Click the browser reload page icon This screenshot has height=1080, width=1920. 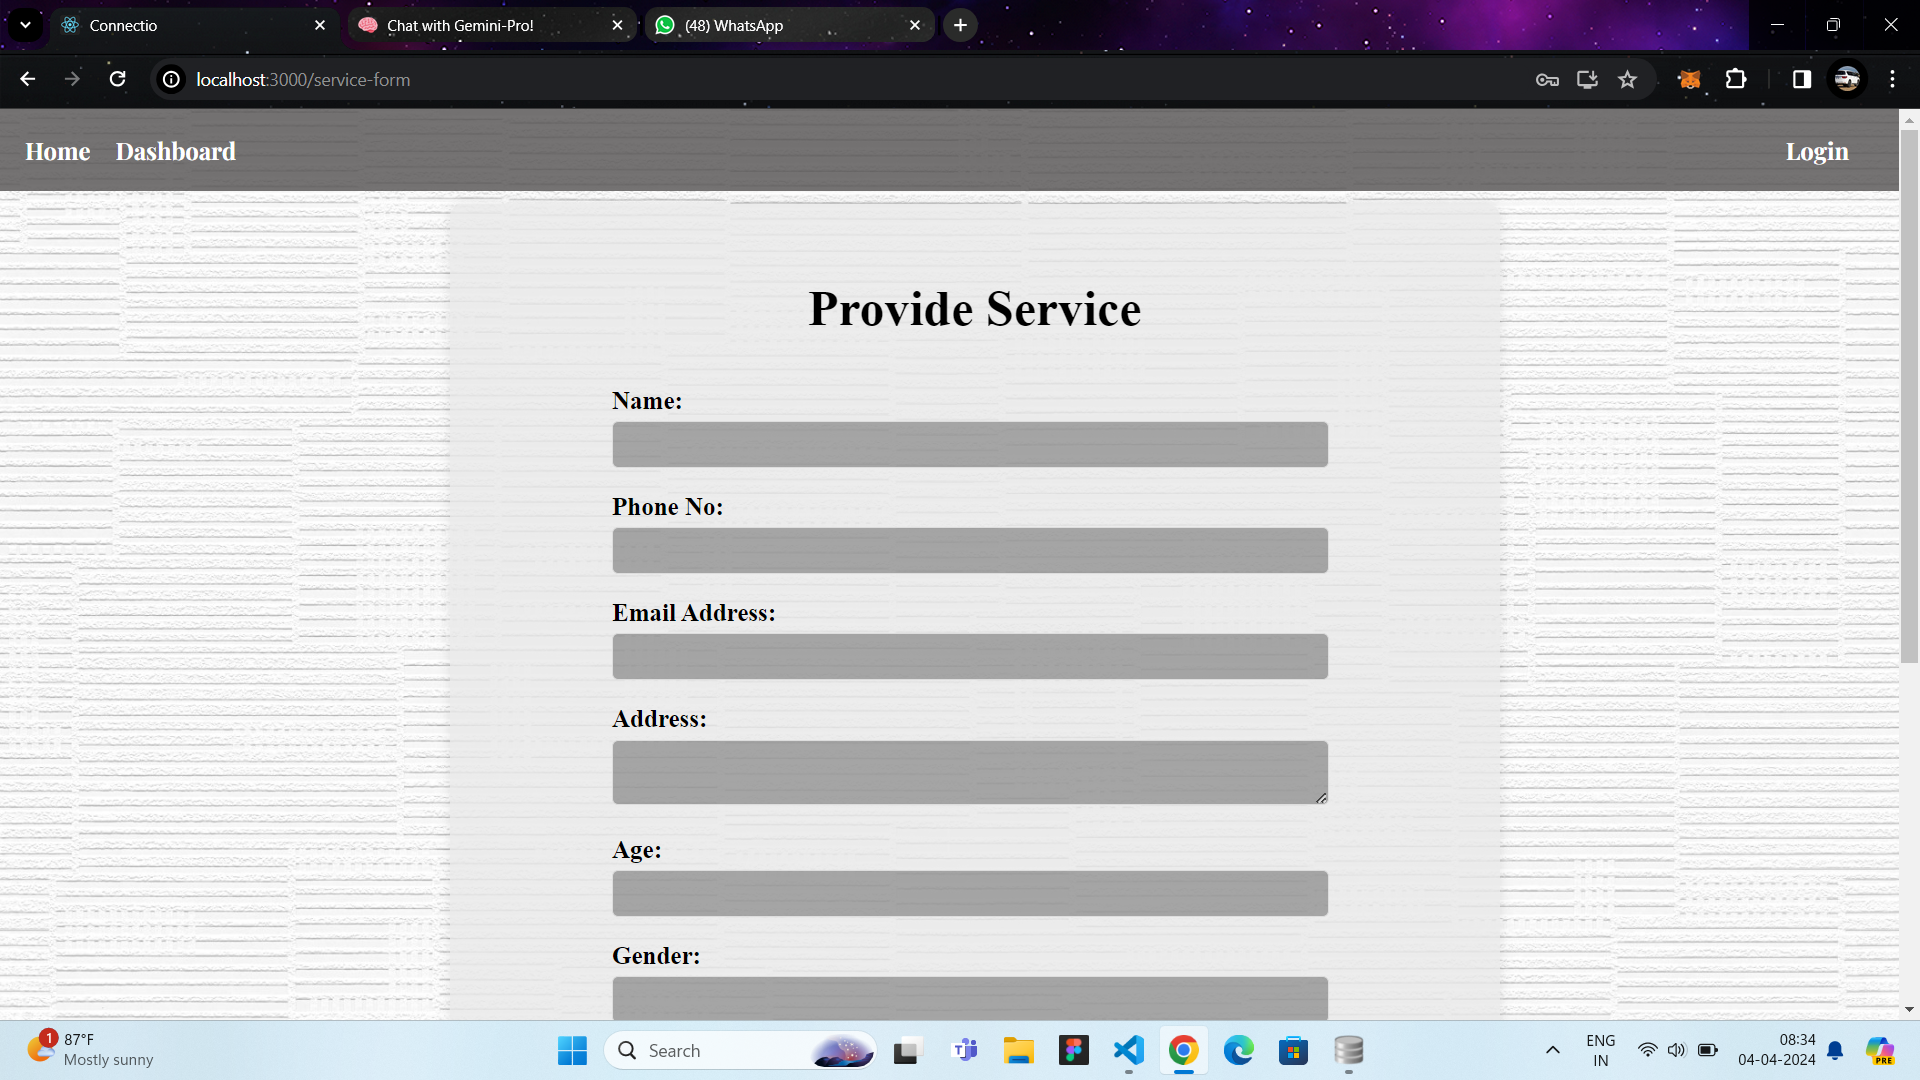click(117, 79)
